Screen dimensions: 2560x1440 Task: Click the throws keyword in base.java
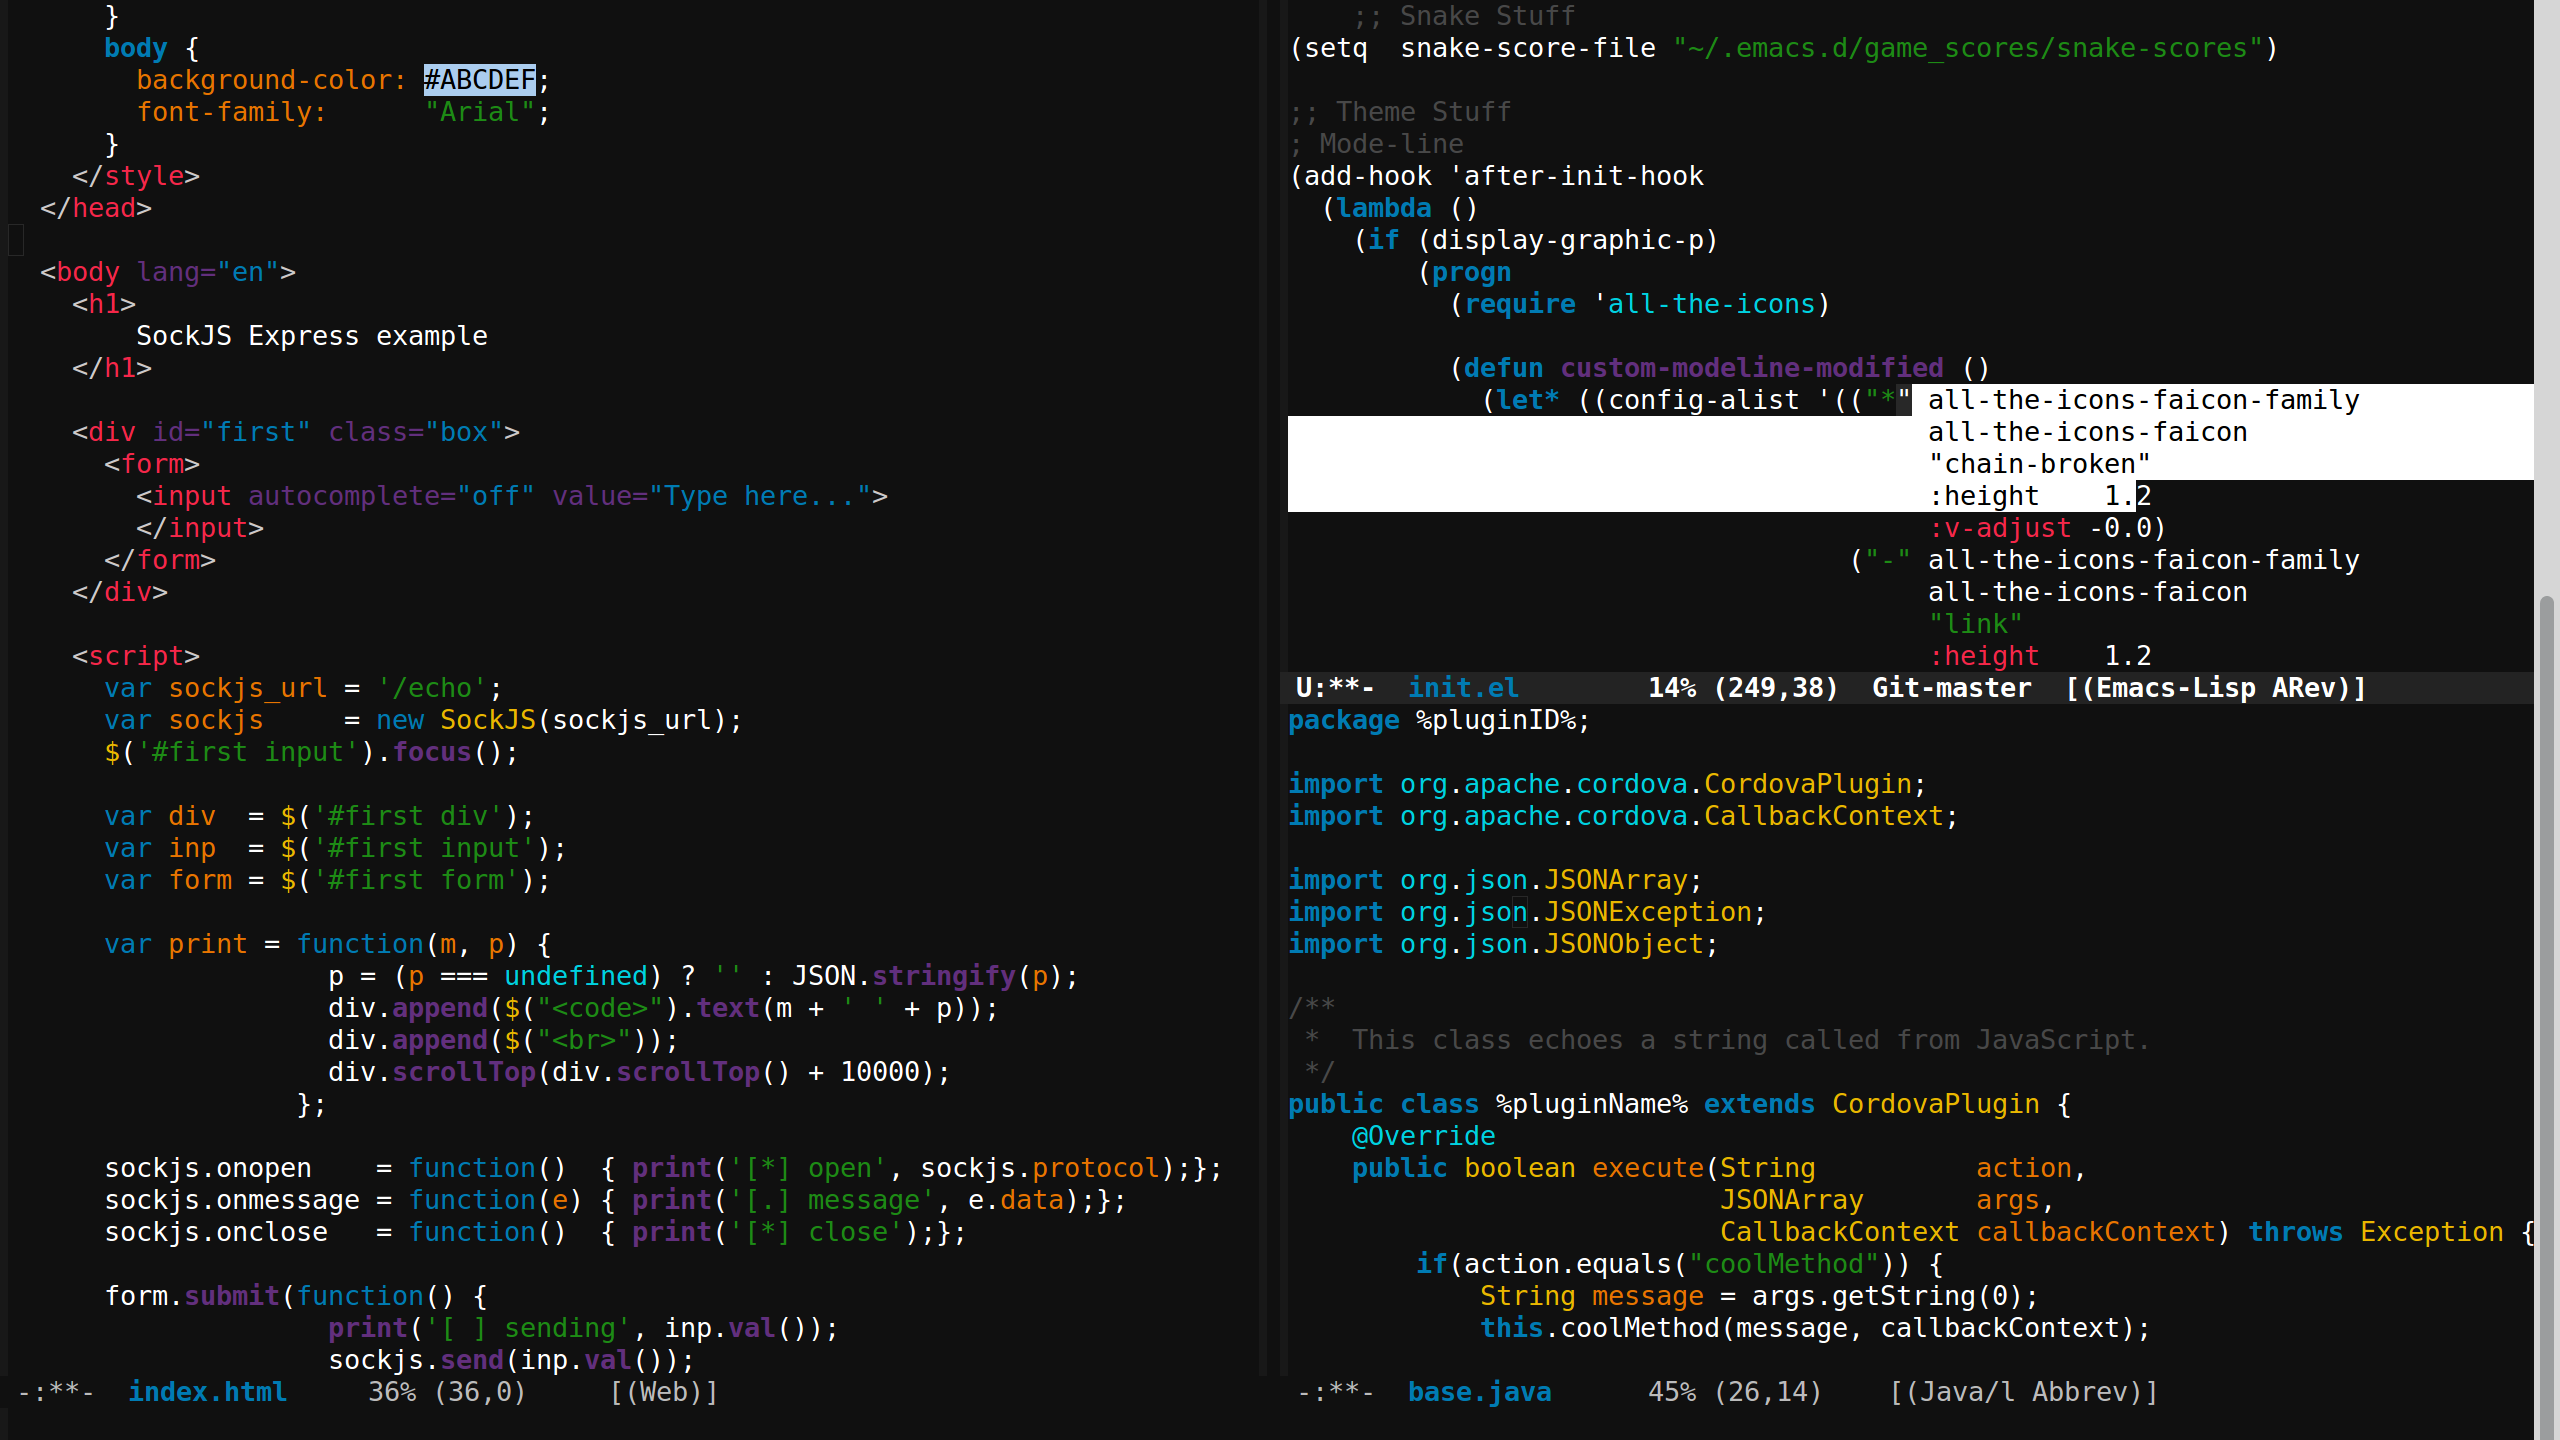pos(2295,1231)
